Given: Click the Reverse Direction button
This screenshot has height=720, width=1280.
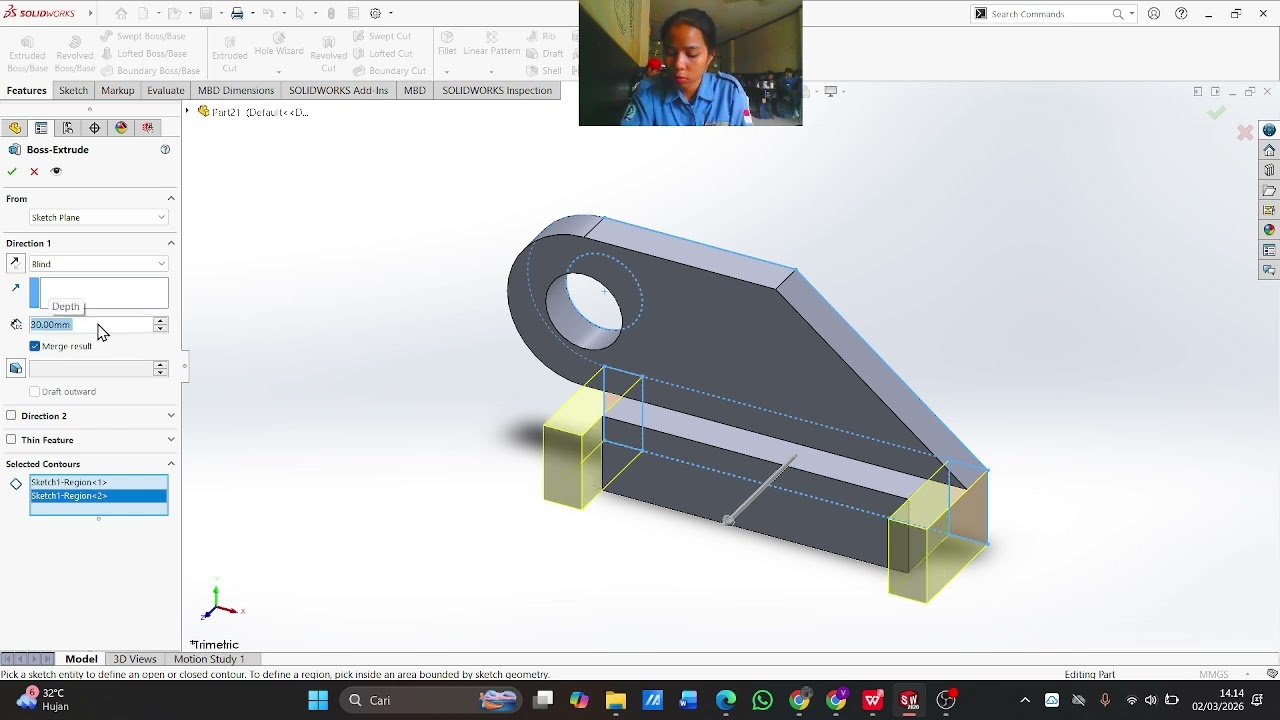Looking at the screenshot, I should click(x=15, y=263).
